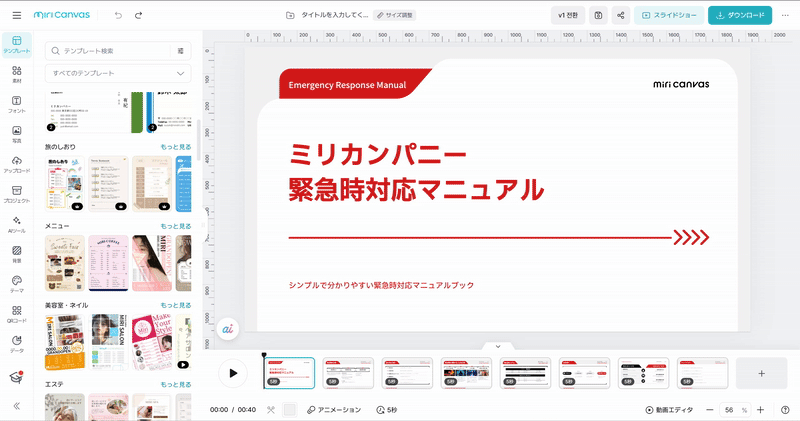Select the pink Miri Coffee menu template
The width and height of the screenshot is (800, 421).
click(109, 263)
